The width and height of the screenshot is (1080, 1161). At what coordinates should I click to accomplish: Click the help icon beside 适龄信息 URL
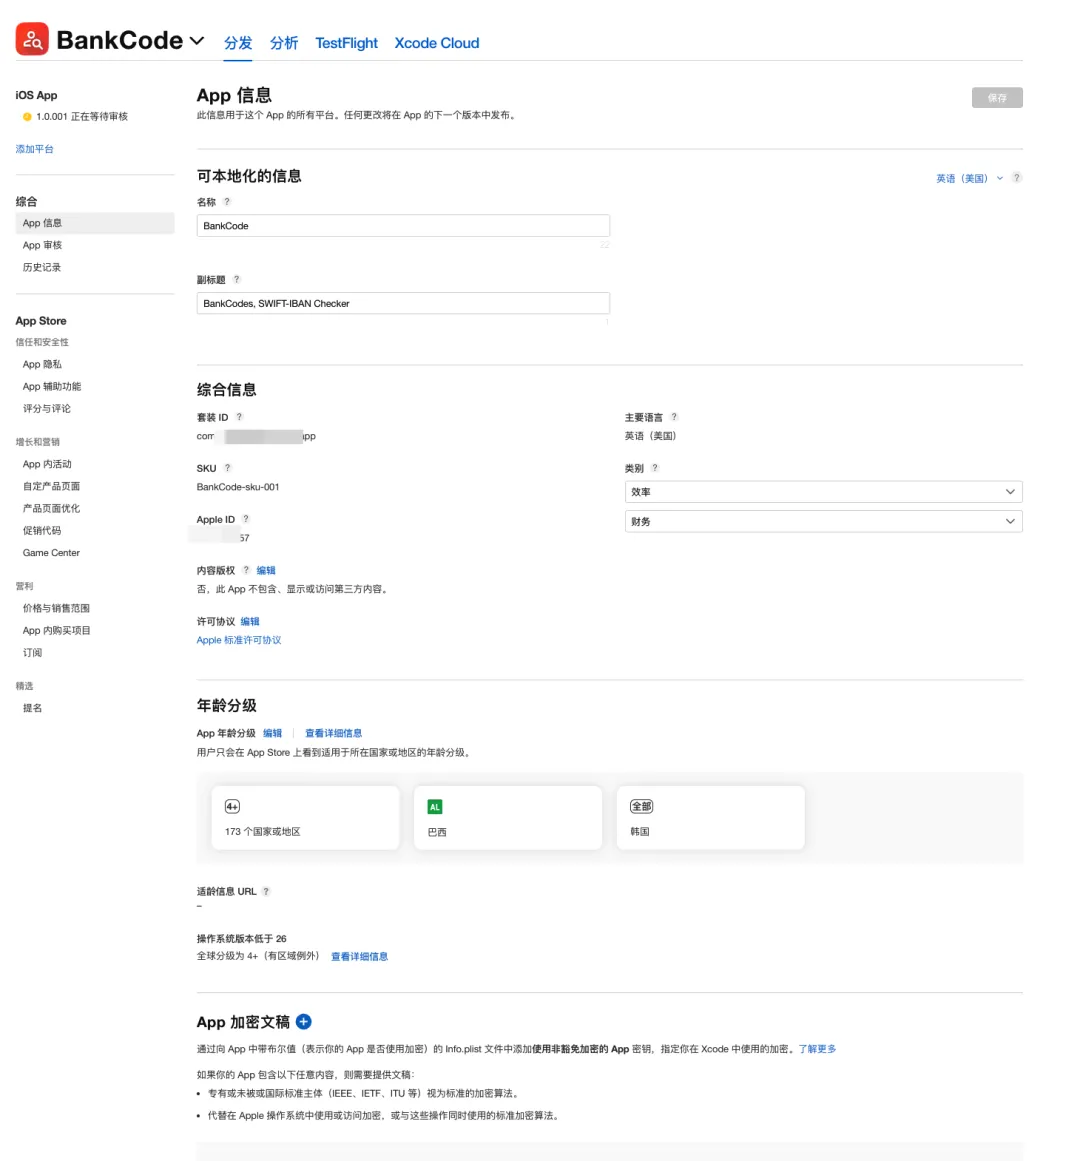pyautogui.click(x=266, y=891)
